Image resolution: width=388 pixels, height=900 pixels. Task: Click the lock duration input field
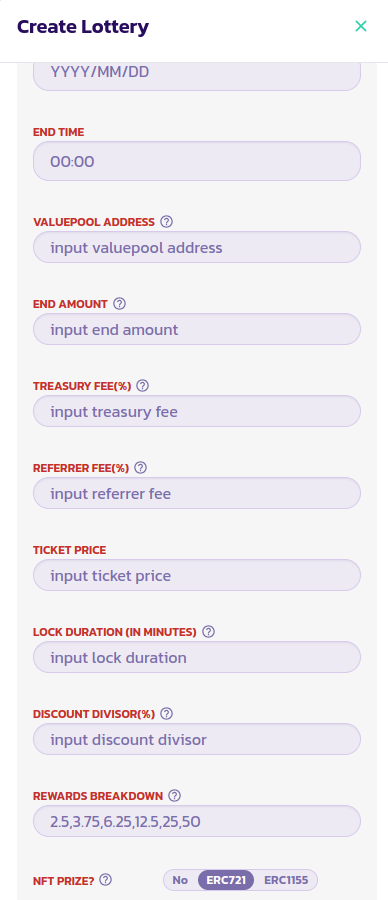[x=197, y=657]
